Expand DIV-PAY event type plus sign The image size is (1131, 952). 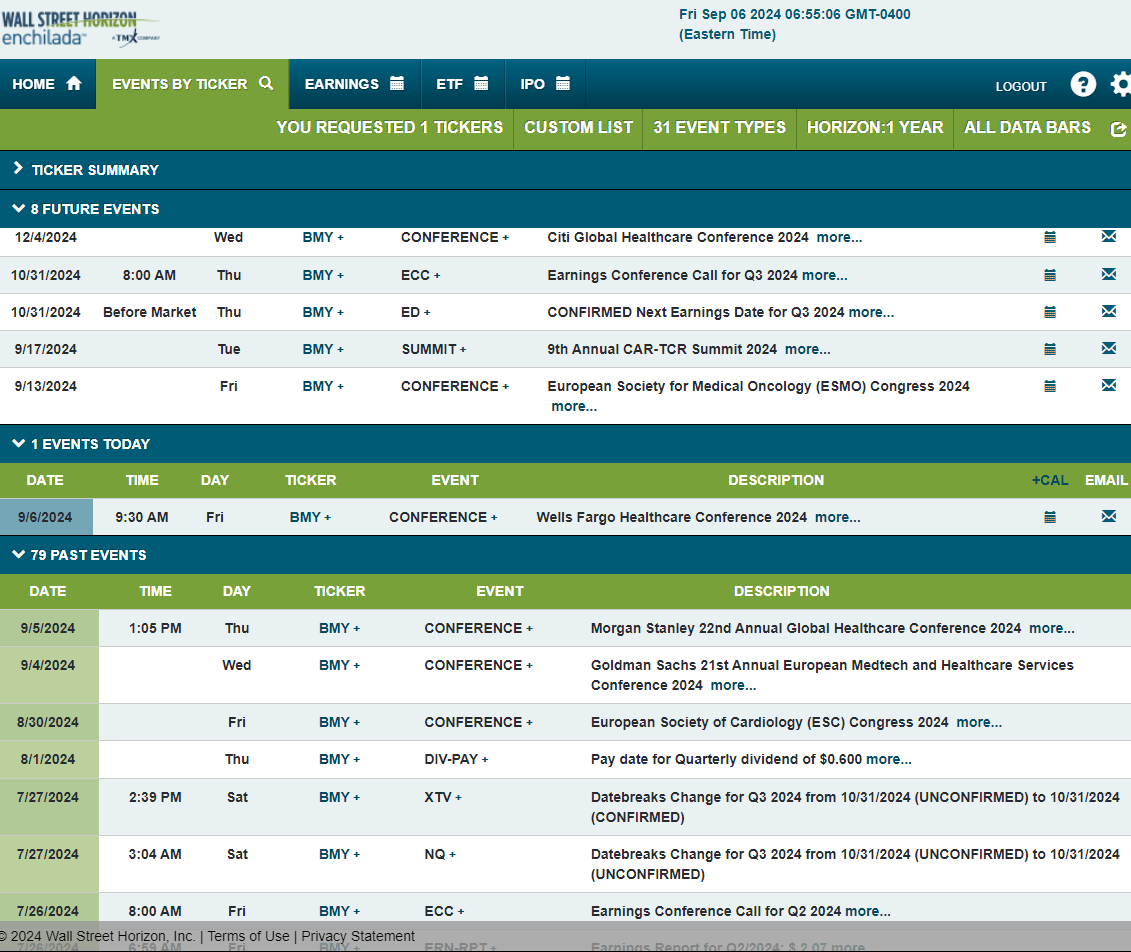click(485, 760)
